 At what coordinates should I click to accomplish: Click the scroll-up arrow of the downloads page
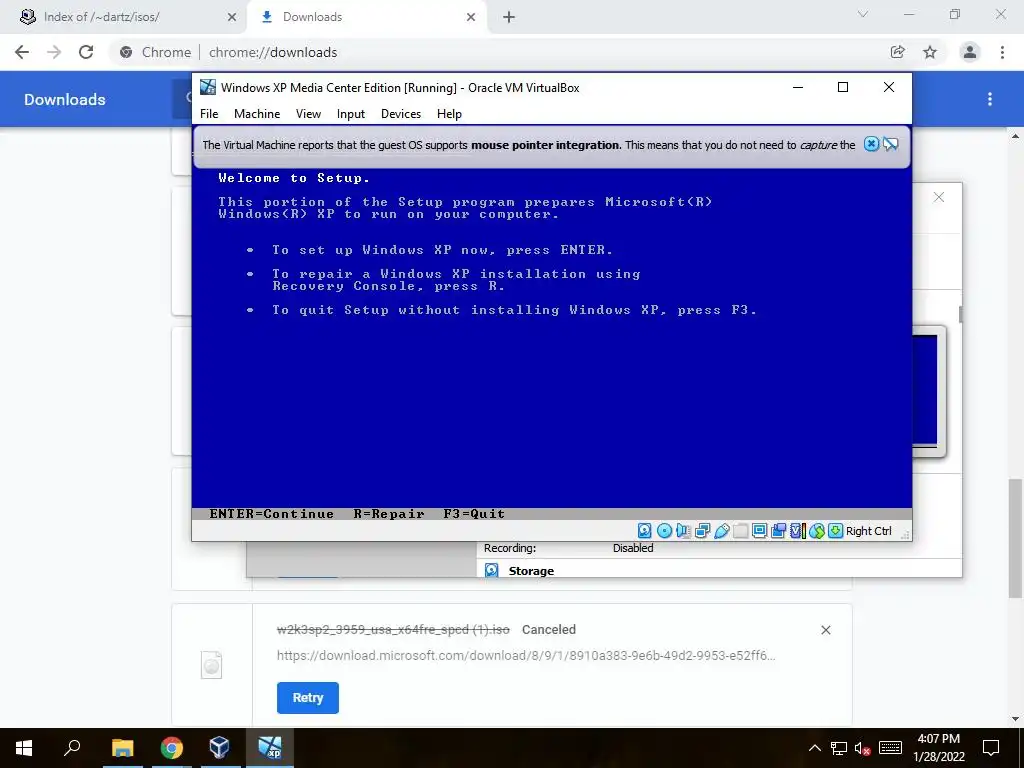1015,136
